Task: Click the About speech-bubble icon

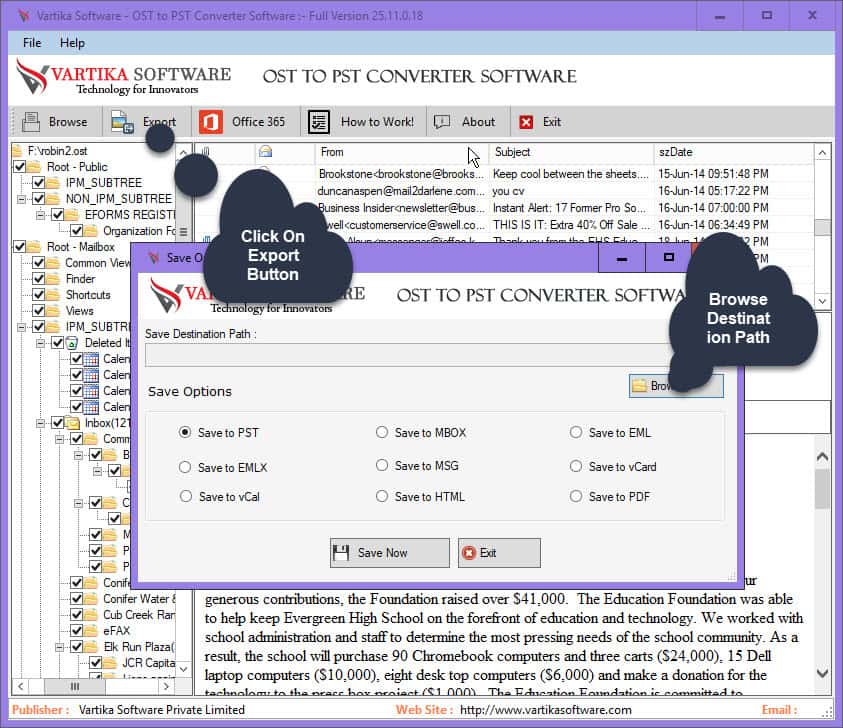Action: click(442, 122)
